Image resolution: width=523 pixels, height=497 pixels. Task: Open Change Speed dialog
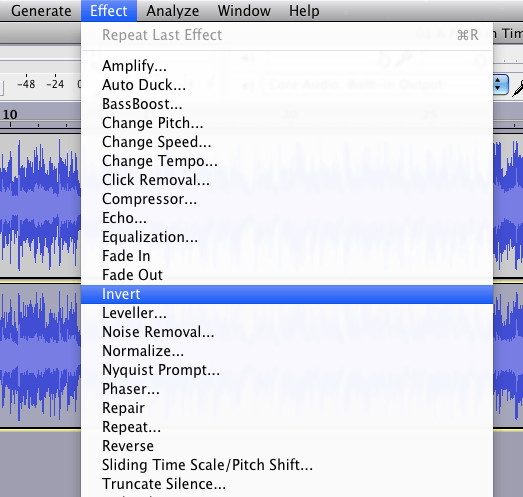pos(287,142)
